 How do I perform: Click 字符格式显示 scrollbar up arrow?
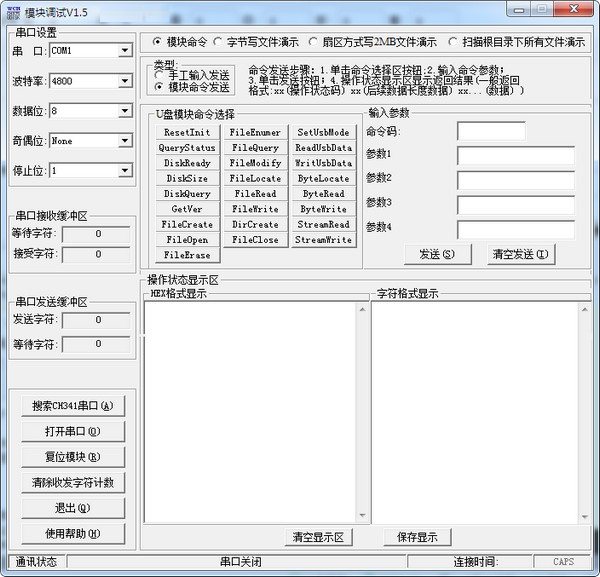coord(584,309)
